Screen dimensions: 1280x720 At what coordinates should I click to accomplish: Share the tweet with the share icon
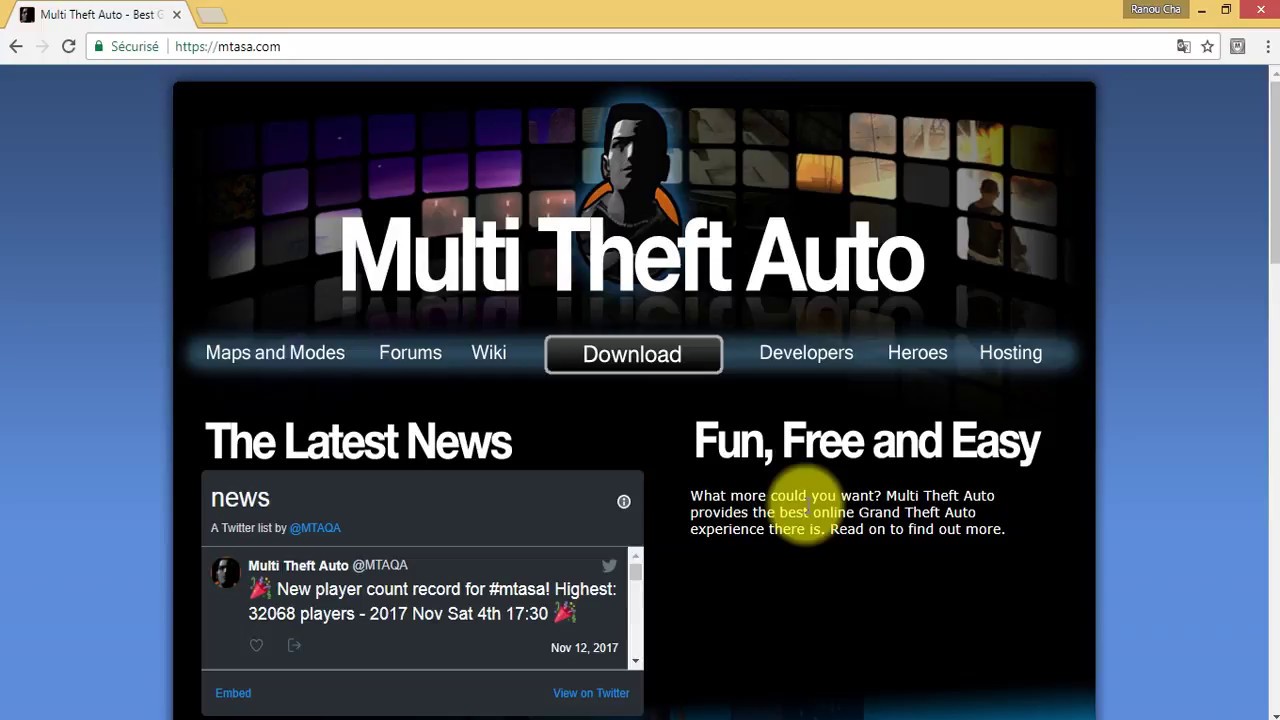(294, 646)
